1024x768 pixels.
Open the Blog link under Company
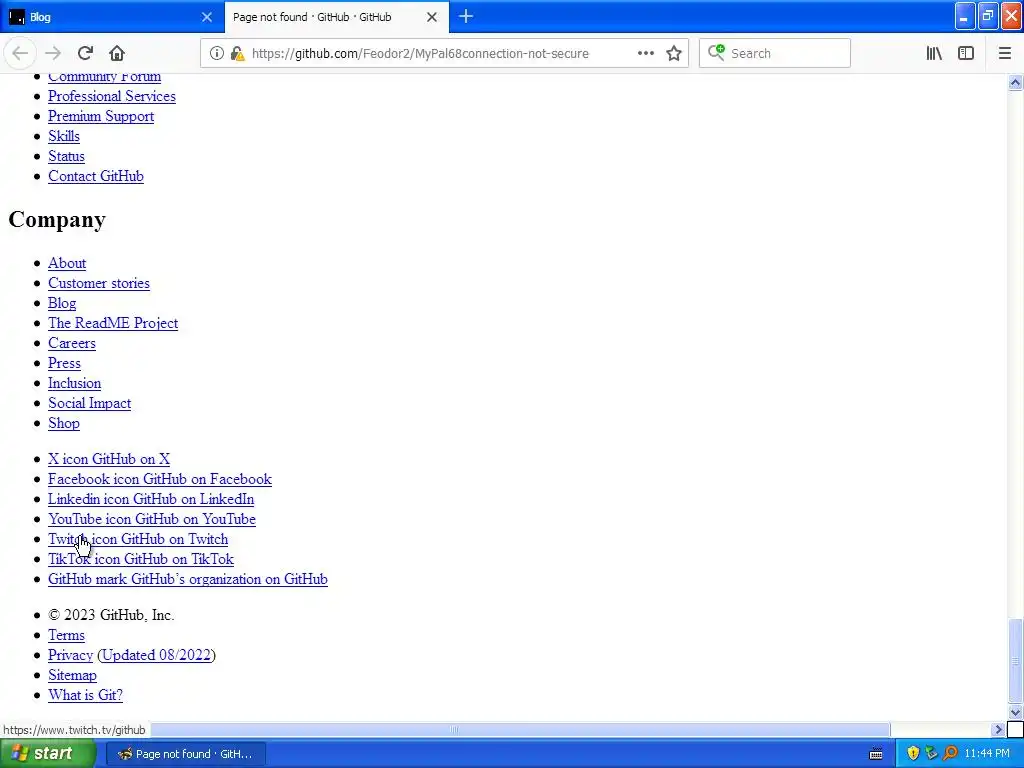(62, 303)
